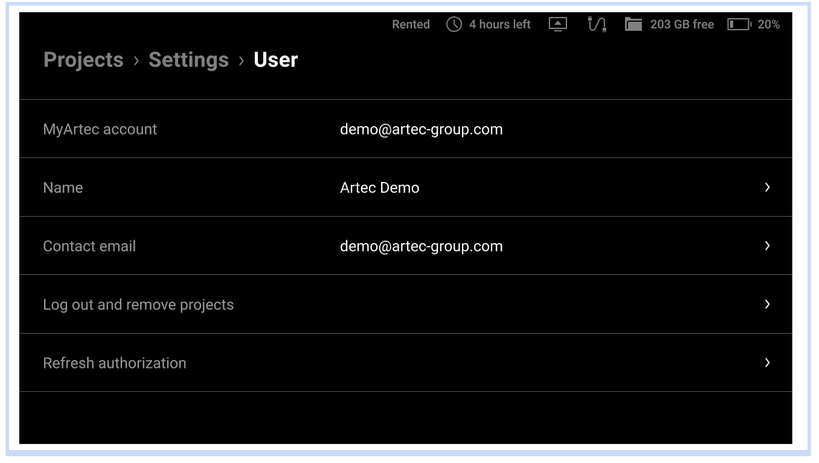Tap the battery level icon
The width and height of the screenshot is (819, 463).
coord(739,24)
